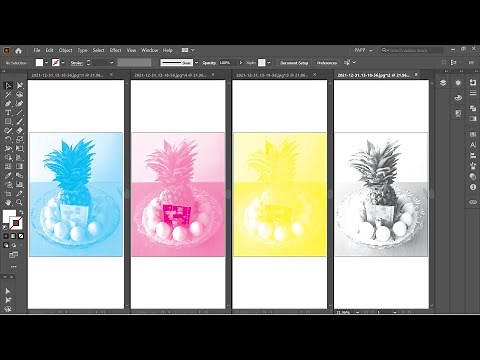480x360 pixels.
Task: Select the Rectangle tool
Action: [8, 122]
